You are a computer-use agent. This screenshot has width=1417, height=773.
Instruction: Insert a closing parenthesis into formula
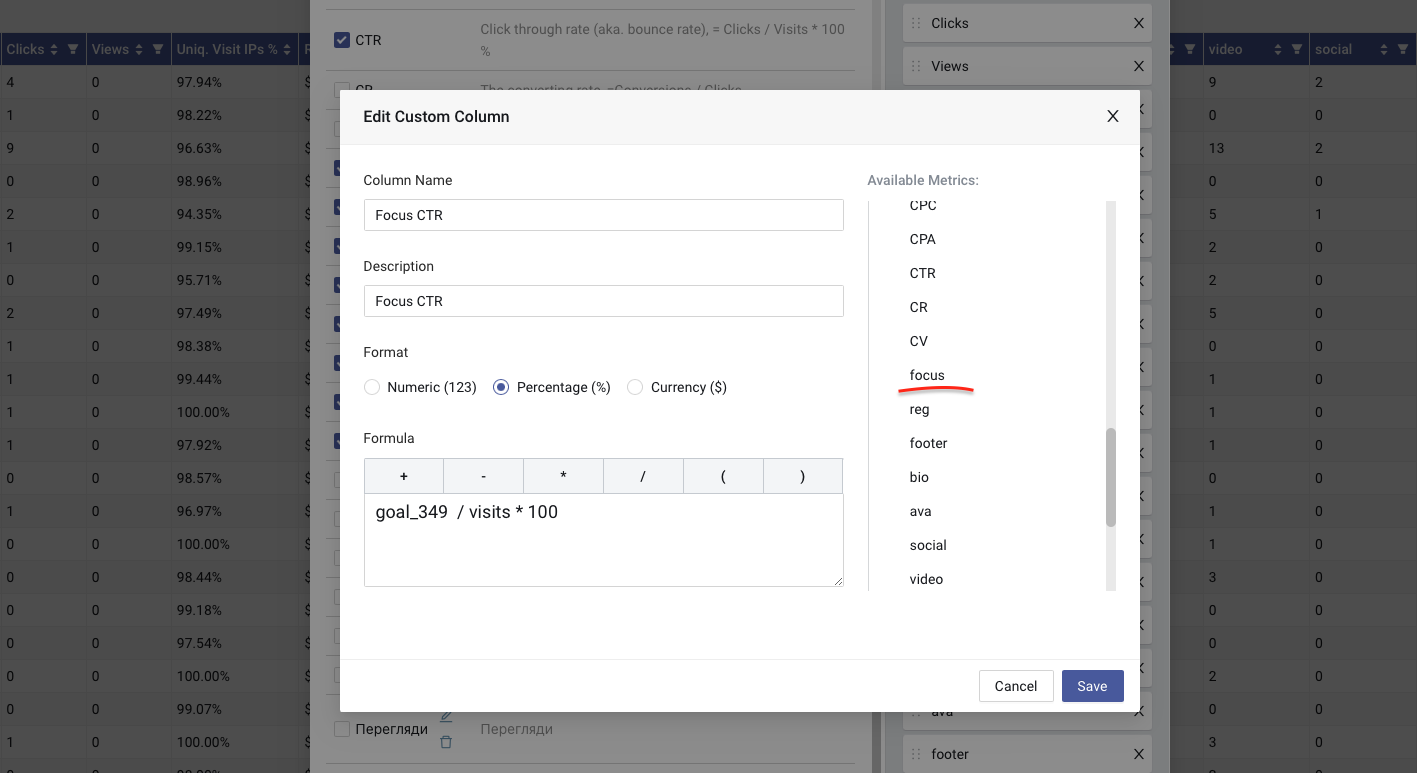[x=803, y=476]
